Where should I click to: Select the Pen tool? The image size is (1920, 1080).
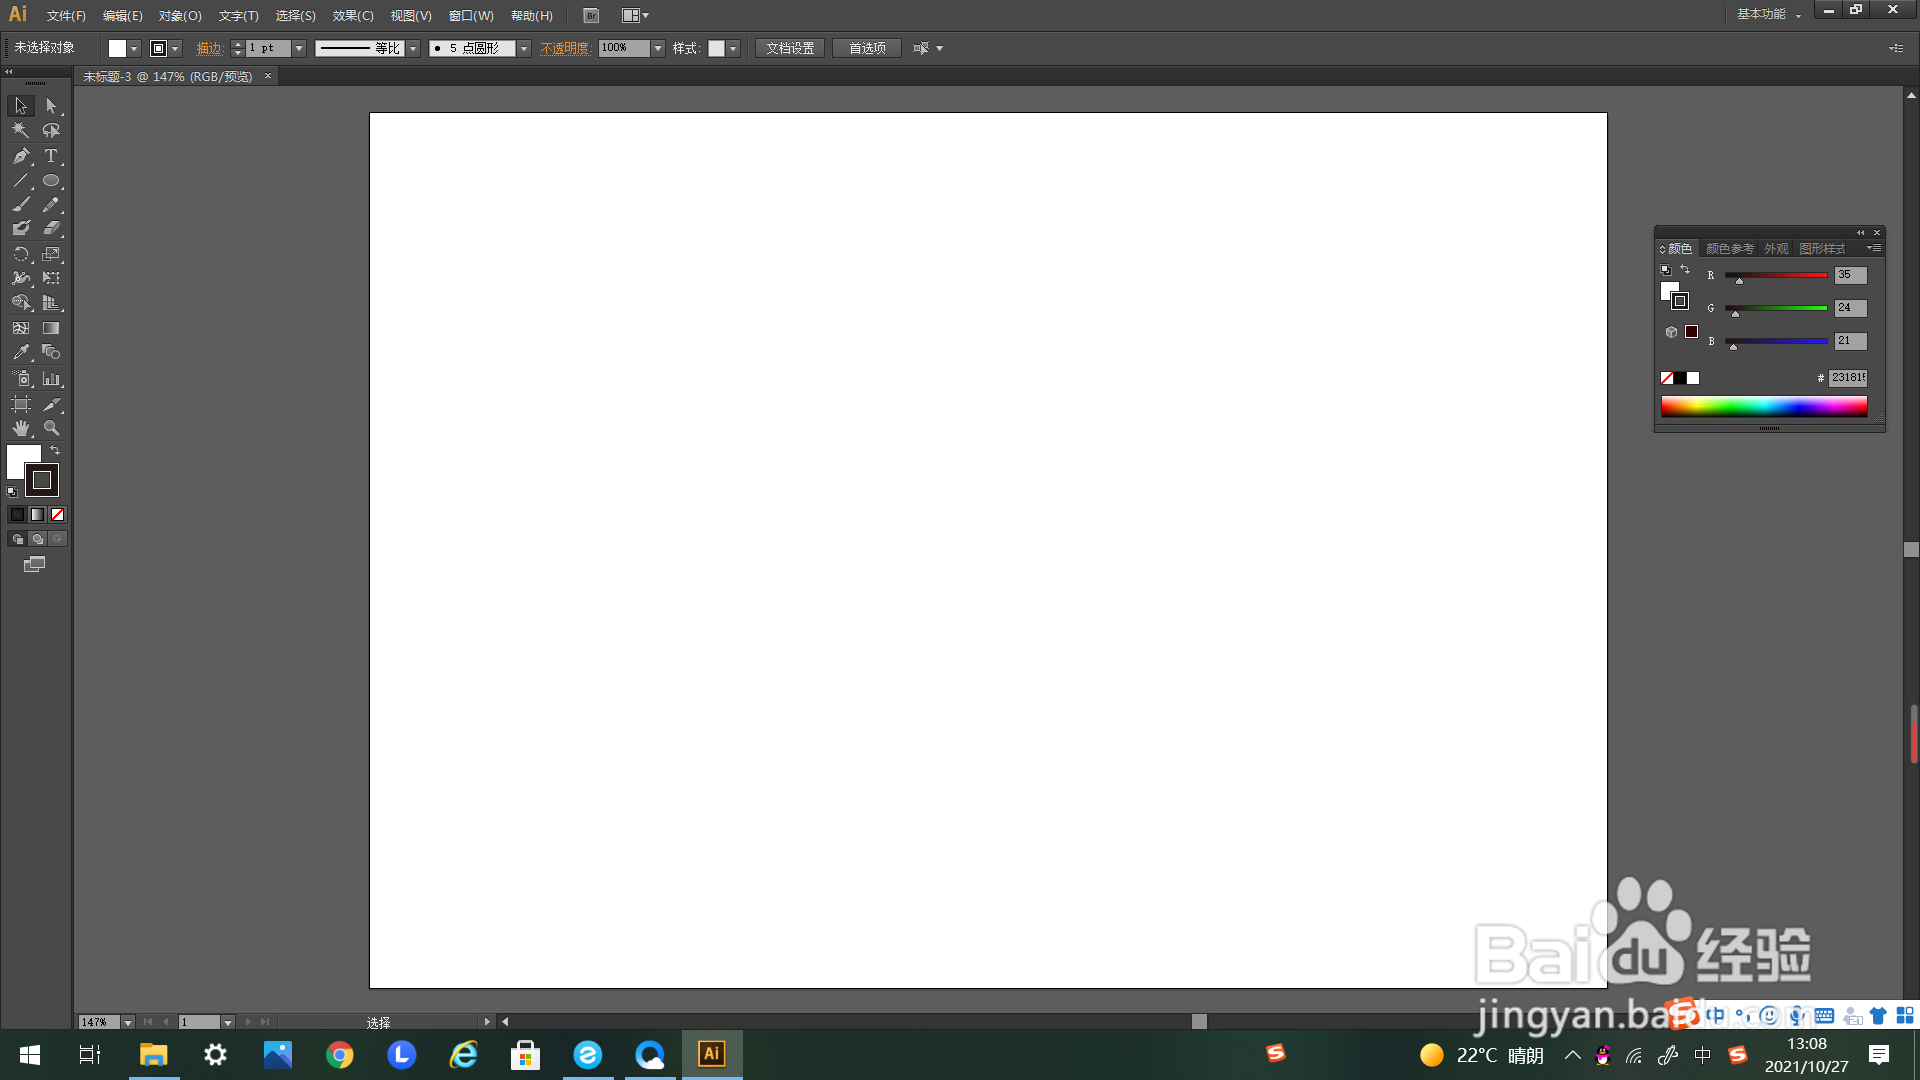pyautogui.click(x=21, y=156)
